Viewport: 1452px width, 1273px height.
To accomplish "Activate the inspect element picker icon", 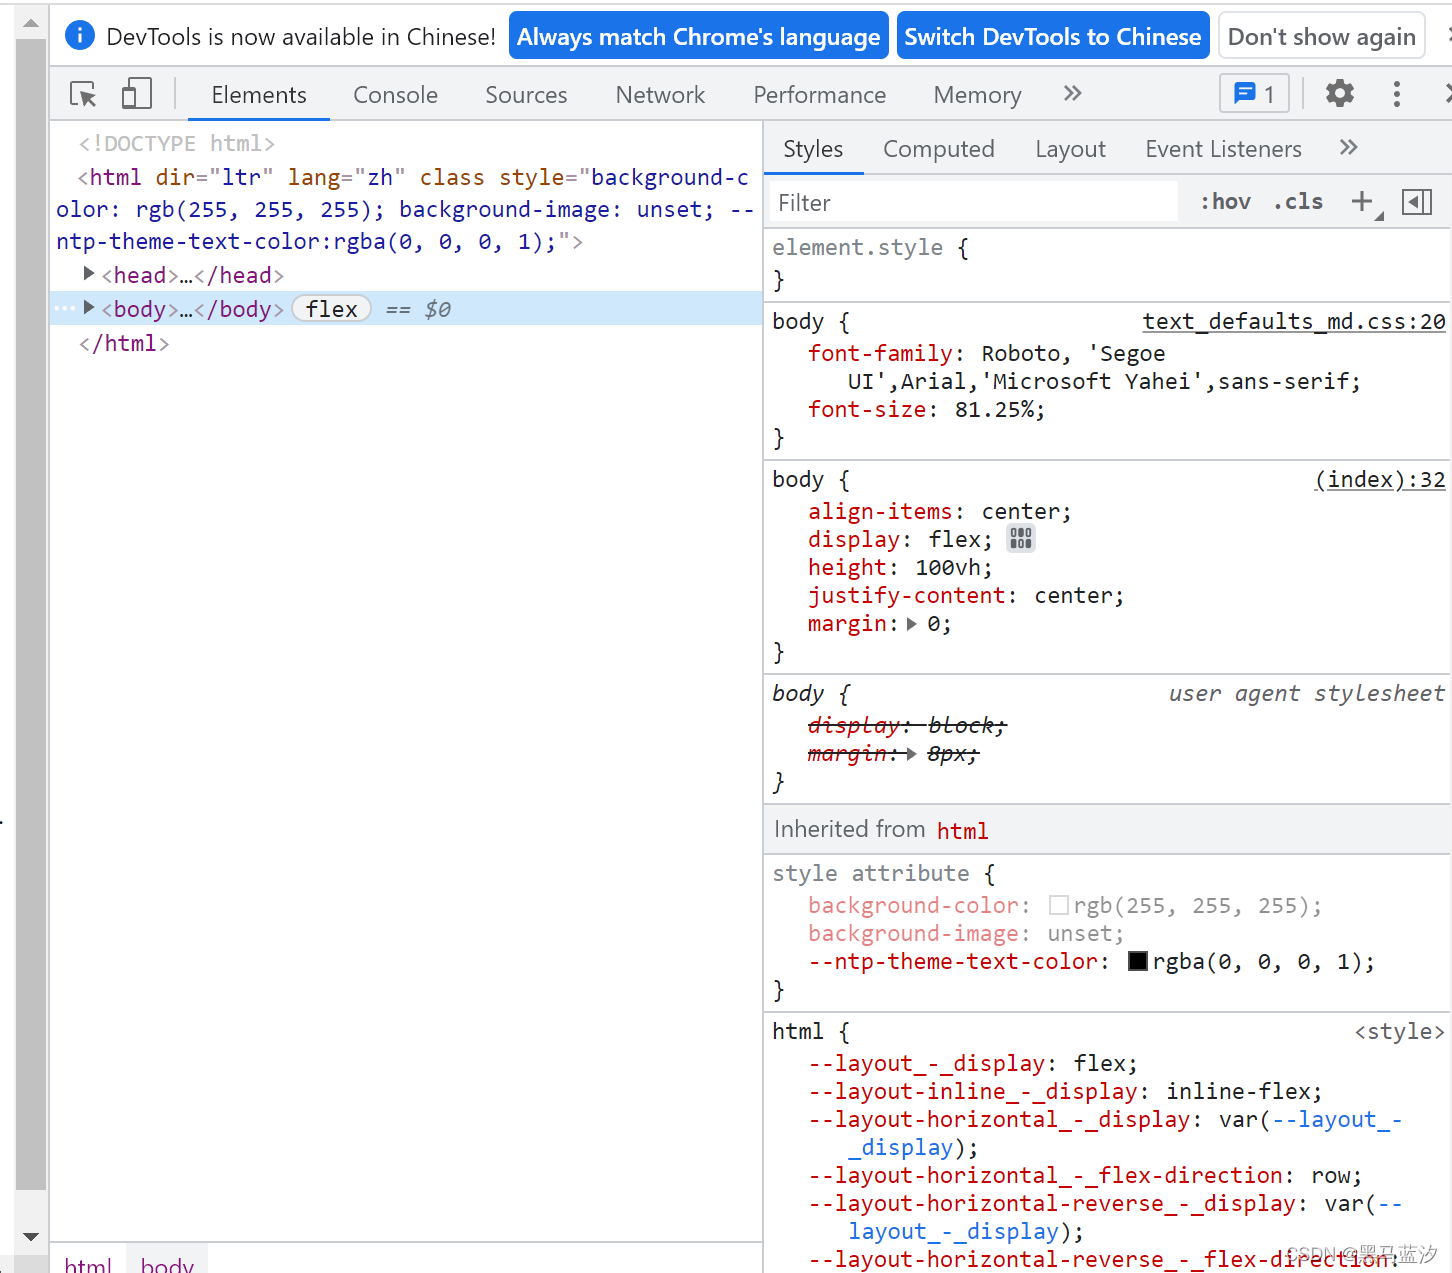I will point(83,95).
